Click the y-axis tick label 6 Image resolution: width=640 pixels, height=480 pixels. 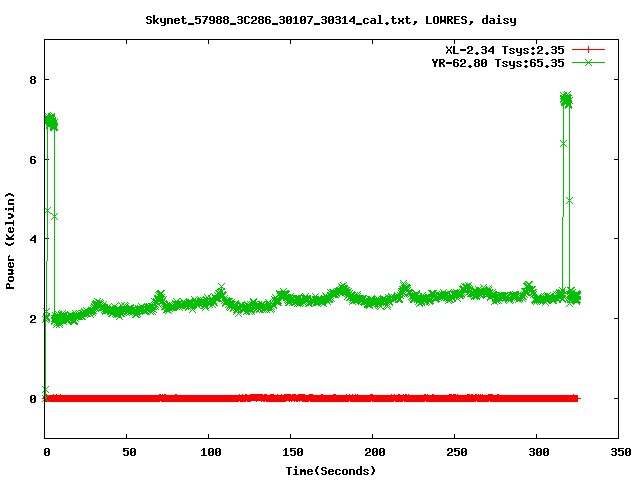33,160
